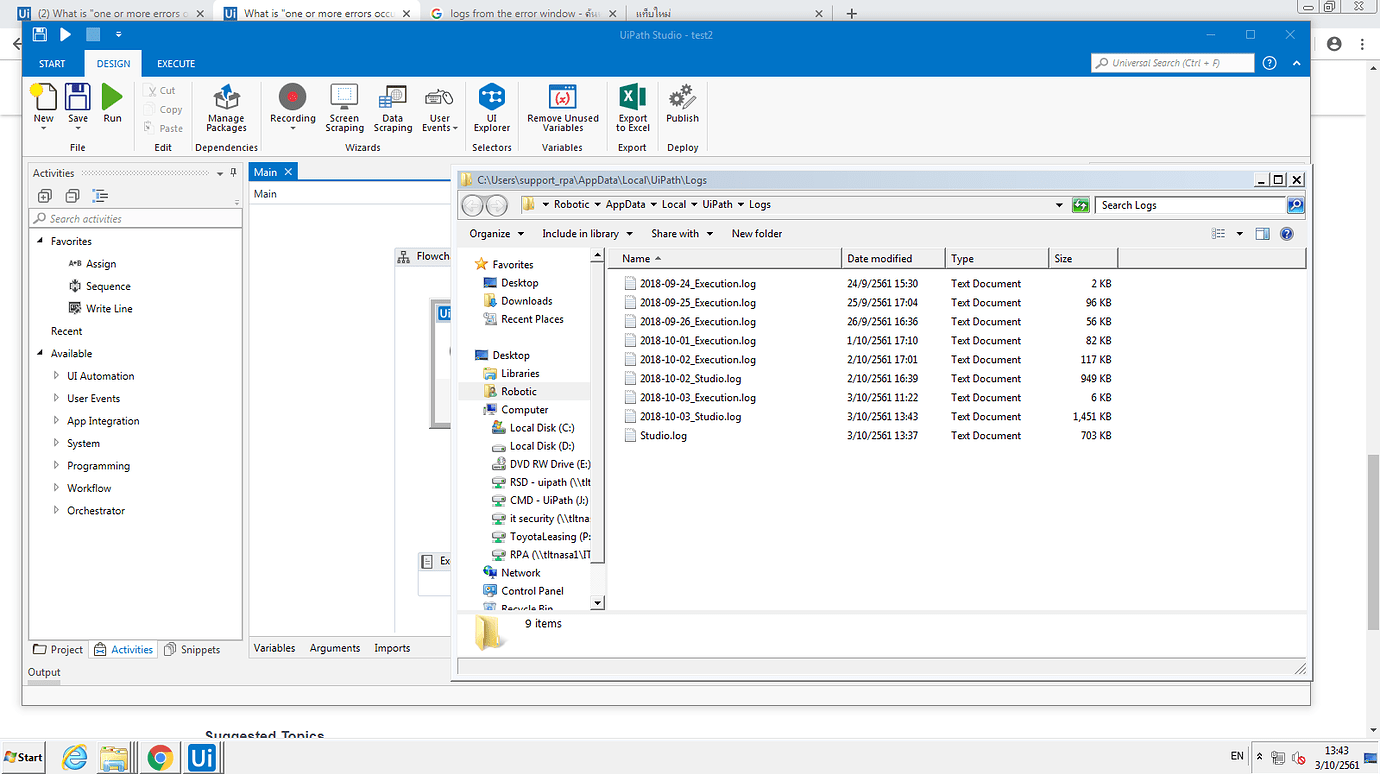
Task: Click the Publish icon
Action: (x=682, y=104)
